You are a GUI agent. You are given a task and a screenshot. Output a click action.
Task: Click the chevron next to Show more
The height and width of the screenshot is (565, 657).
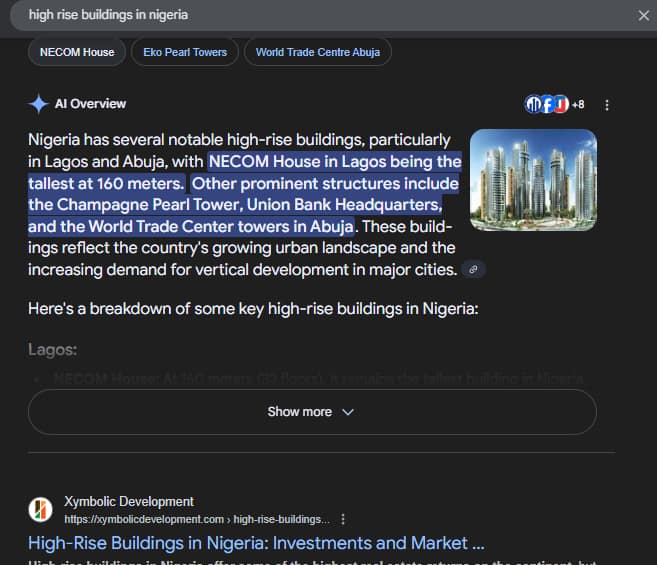(x=348, y=412)
